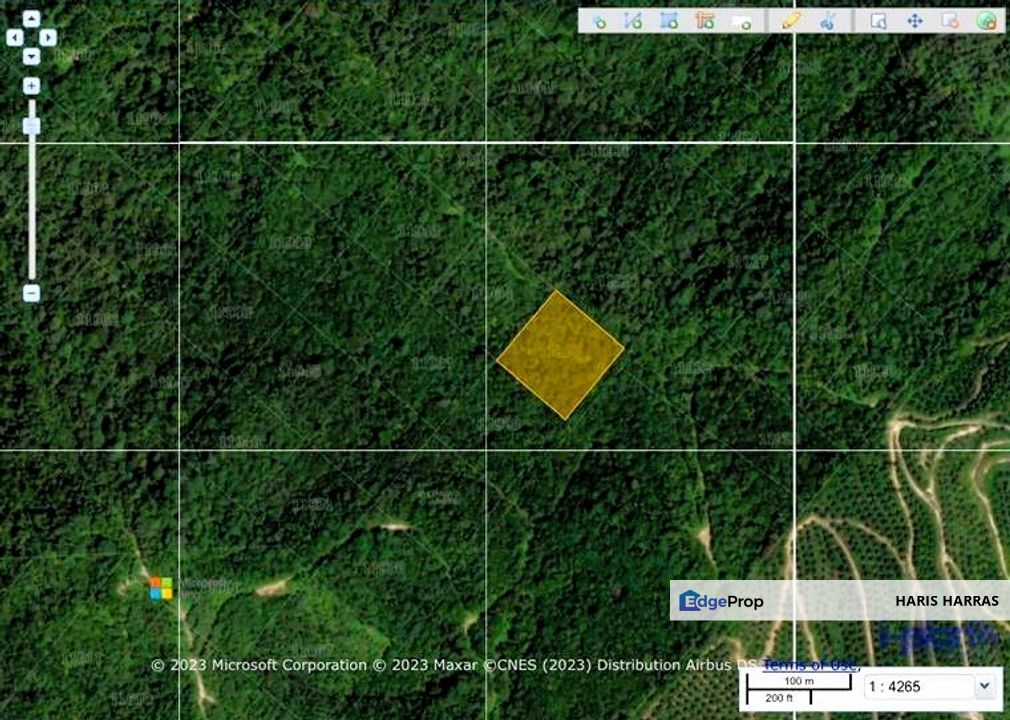Screen dimensions: 1010x720
Task: Select the polygon measurement tool
Action: click(669, 22)
